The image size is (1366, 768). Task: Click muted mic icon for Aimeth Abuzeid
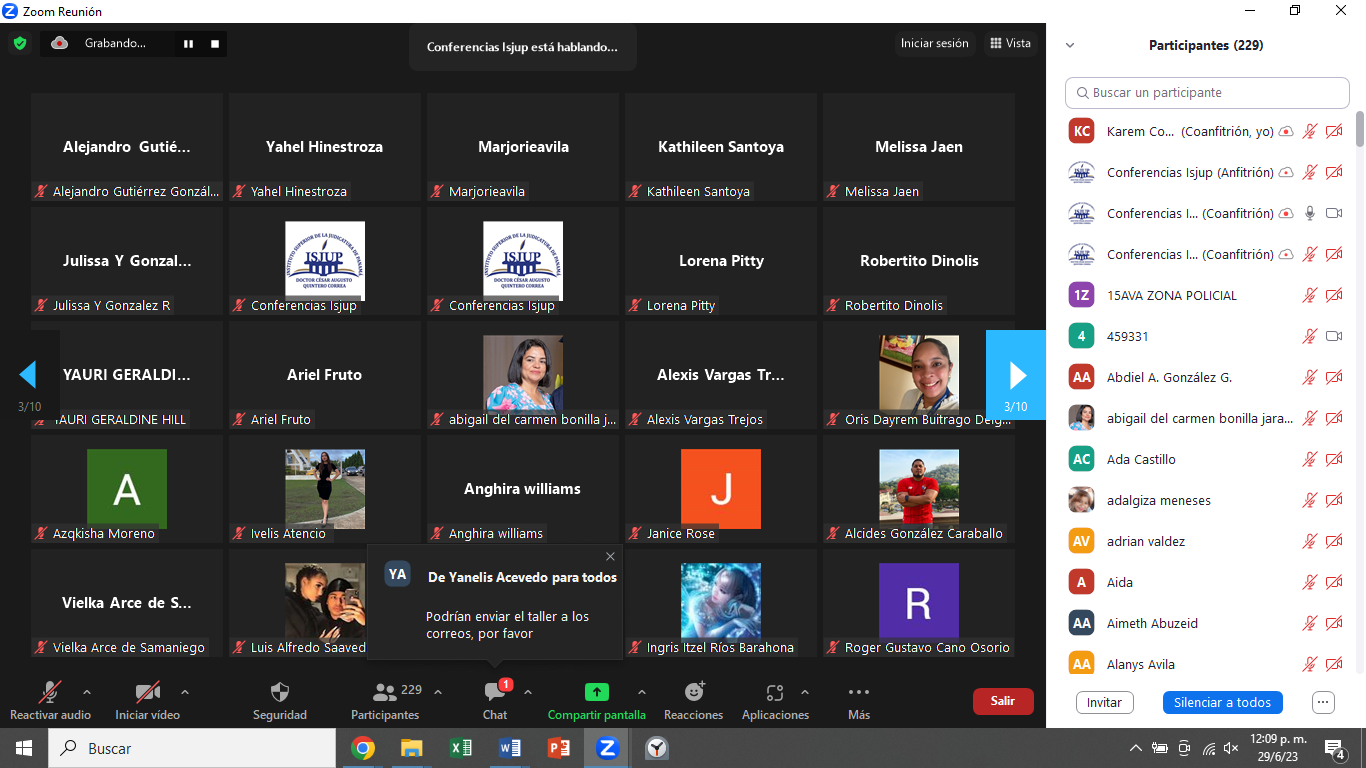coord(1310,623)
